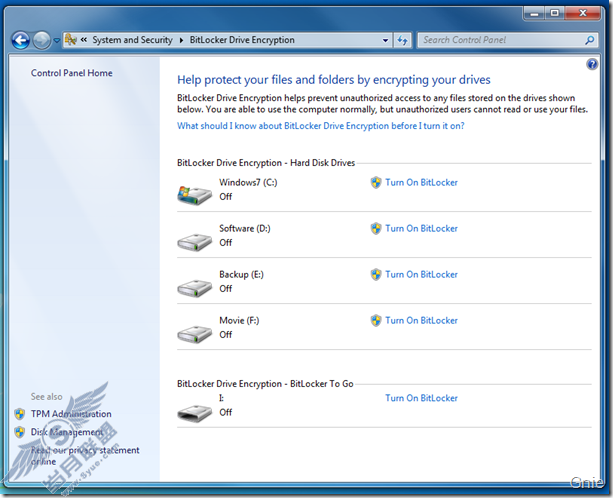Click the Off status under Windows7 (C:)
Viewport: 613px width, 498px height.
point(226,197)
